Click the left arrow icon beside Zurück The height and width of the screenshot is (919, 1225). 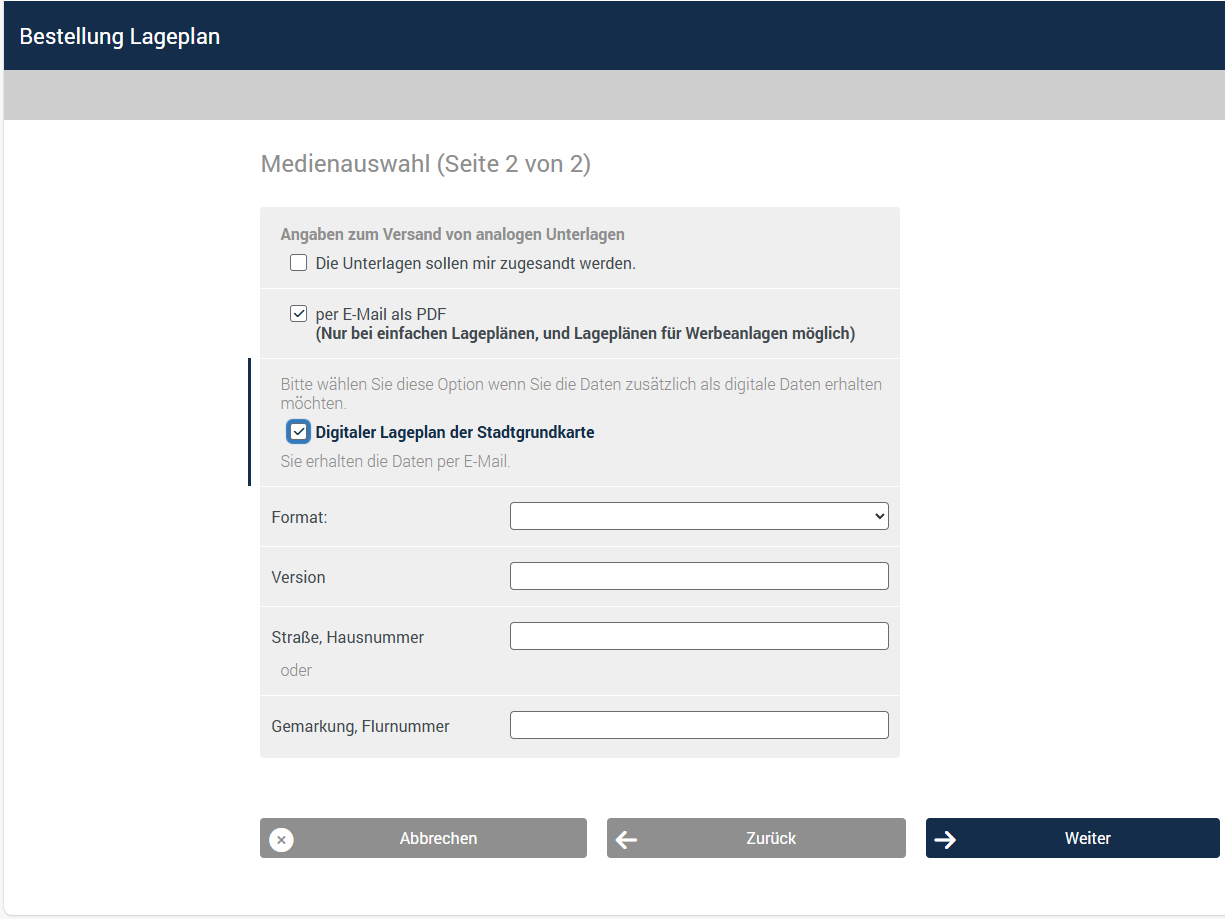pyautogui.click(x=627, y=840)
